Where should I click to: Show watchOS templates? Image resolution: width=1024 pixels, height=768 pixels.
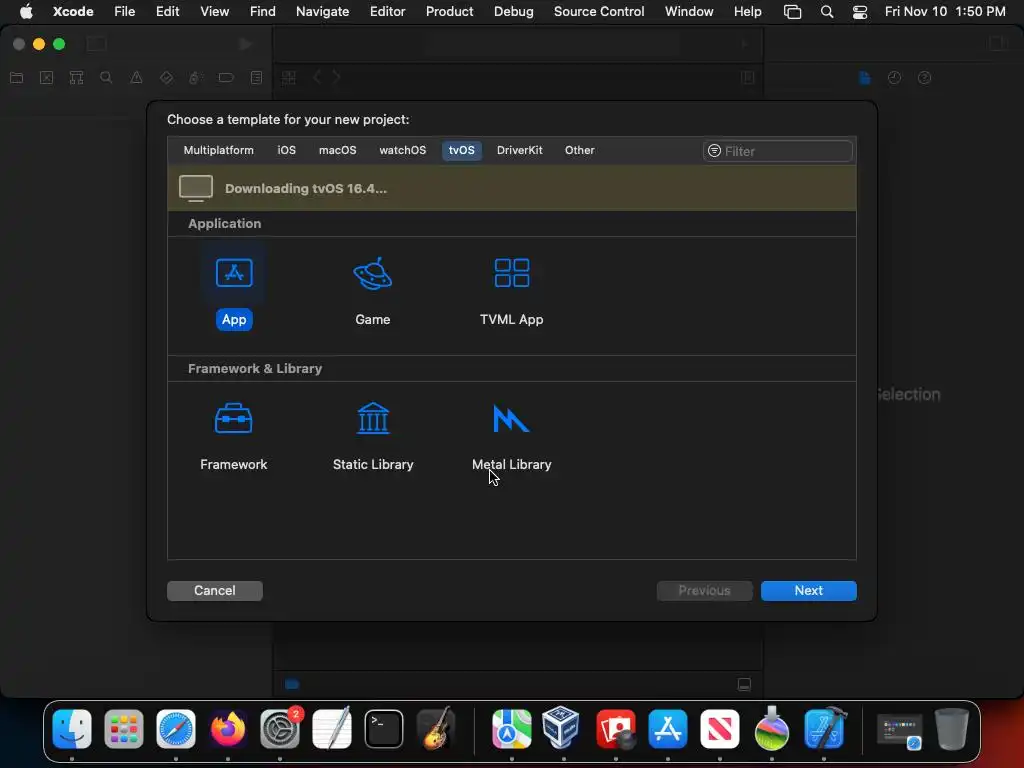[402, 150]
